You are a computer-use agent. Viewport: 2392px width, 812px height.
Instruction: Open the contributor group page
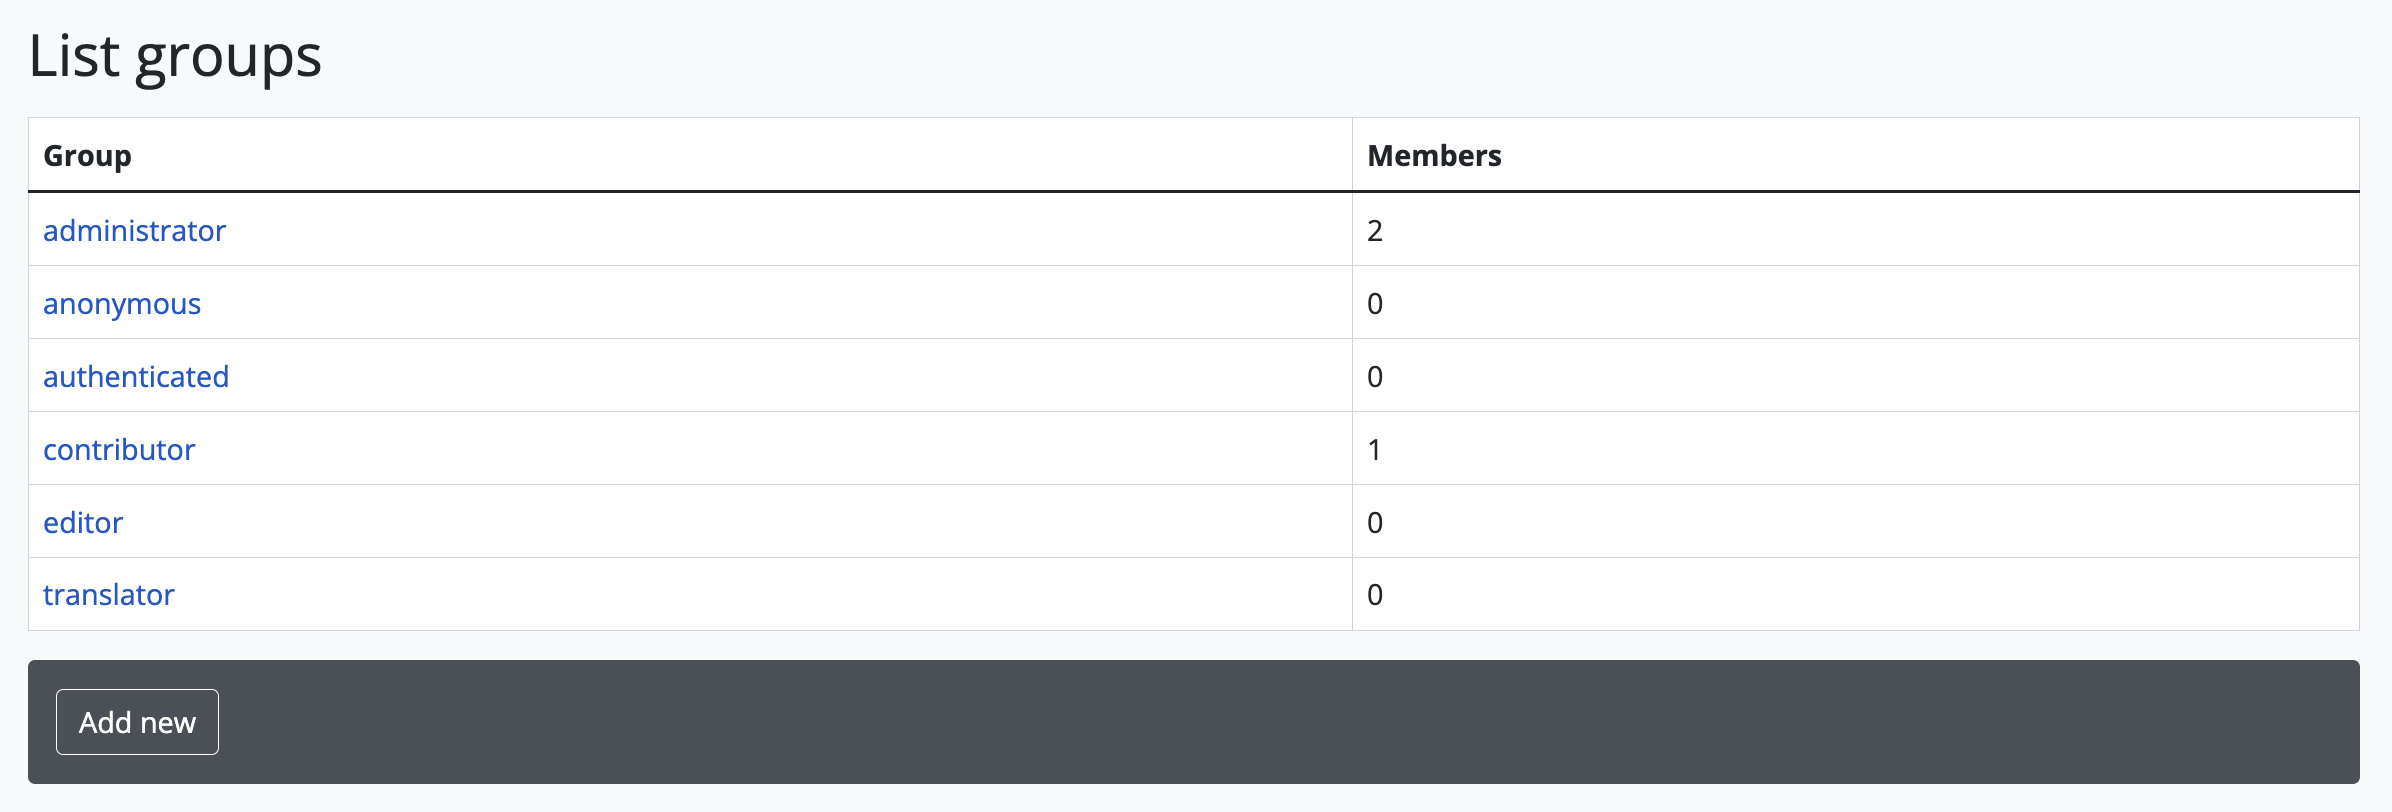pyautogui.click(x=119, y=450)
